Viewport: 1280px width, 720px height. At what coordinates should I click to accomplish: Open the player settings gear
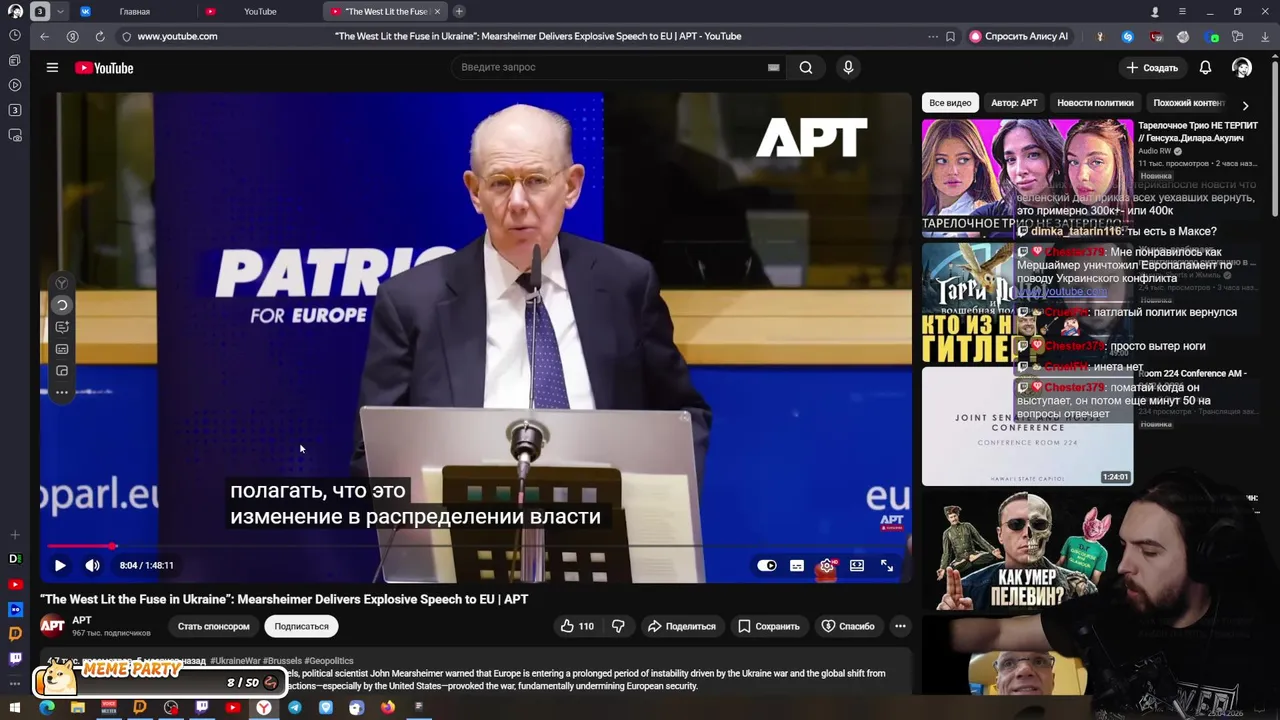pyautogui.click(x=827, y=565)
